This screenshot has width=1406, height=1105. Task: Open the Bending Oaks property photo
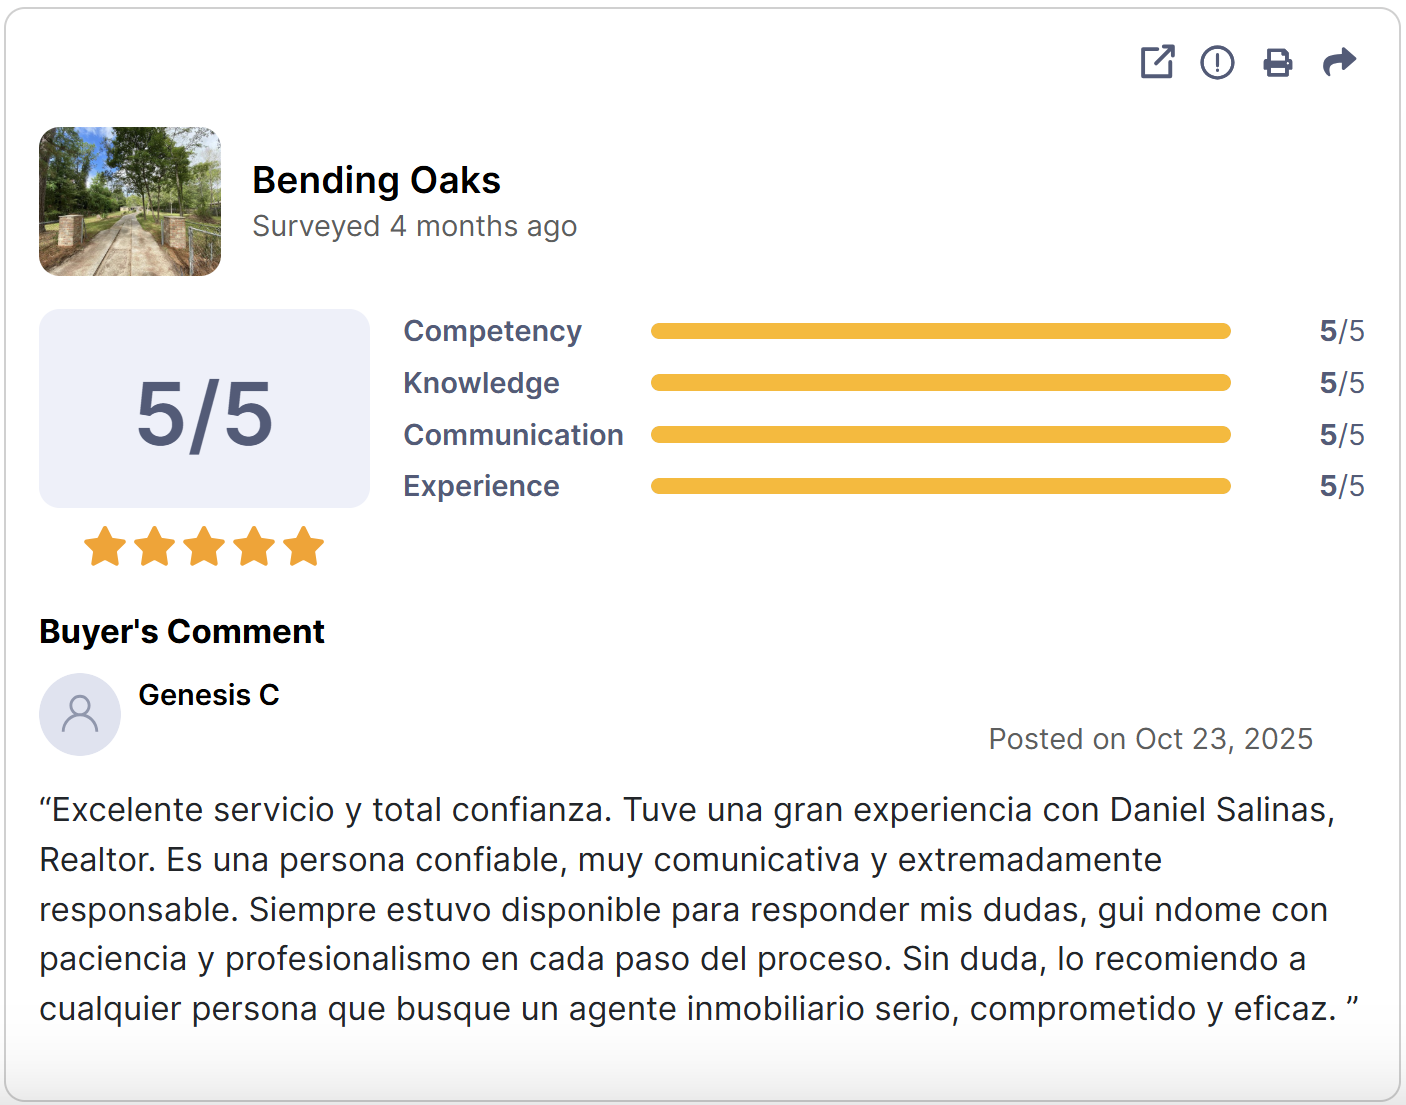[x=130, y=201]
